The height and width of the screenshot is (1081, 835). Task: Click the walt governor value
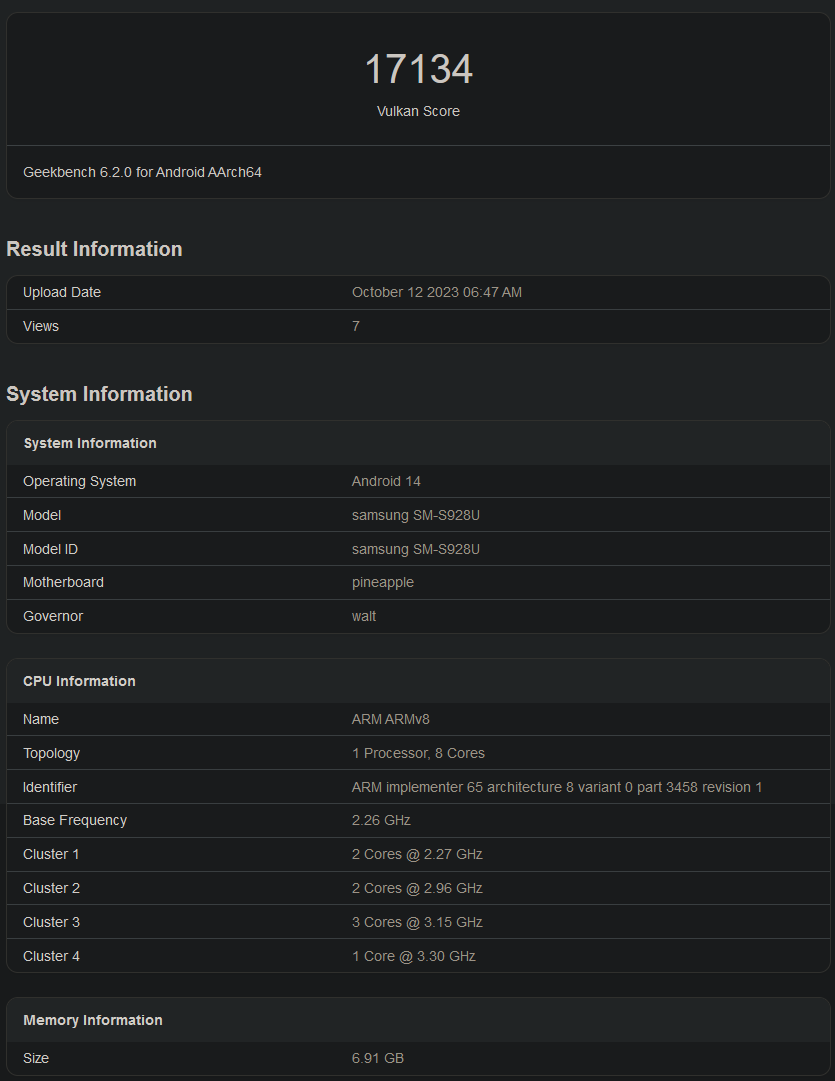point(364,616)
